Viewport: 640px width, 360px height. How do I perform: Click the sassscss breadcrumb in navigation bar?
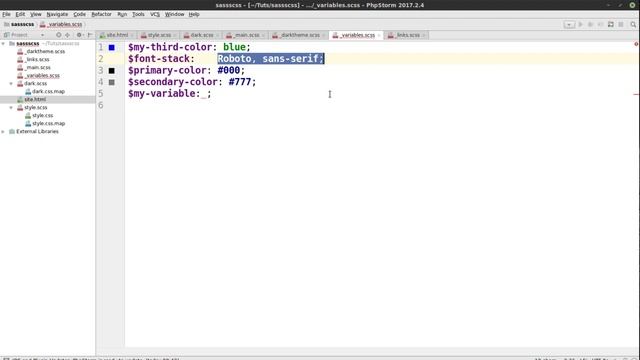point(19,24)
